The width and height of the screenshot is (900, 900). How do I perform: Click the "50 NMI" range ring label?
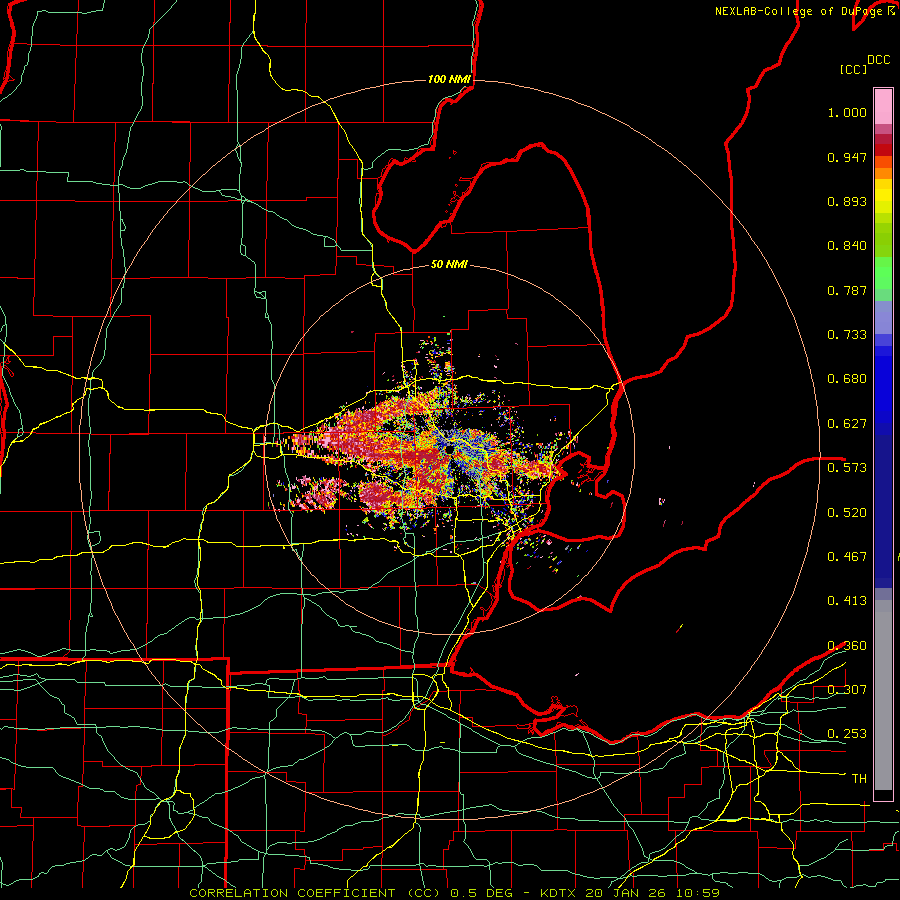tap(449, 265)
